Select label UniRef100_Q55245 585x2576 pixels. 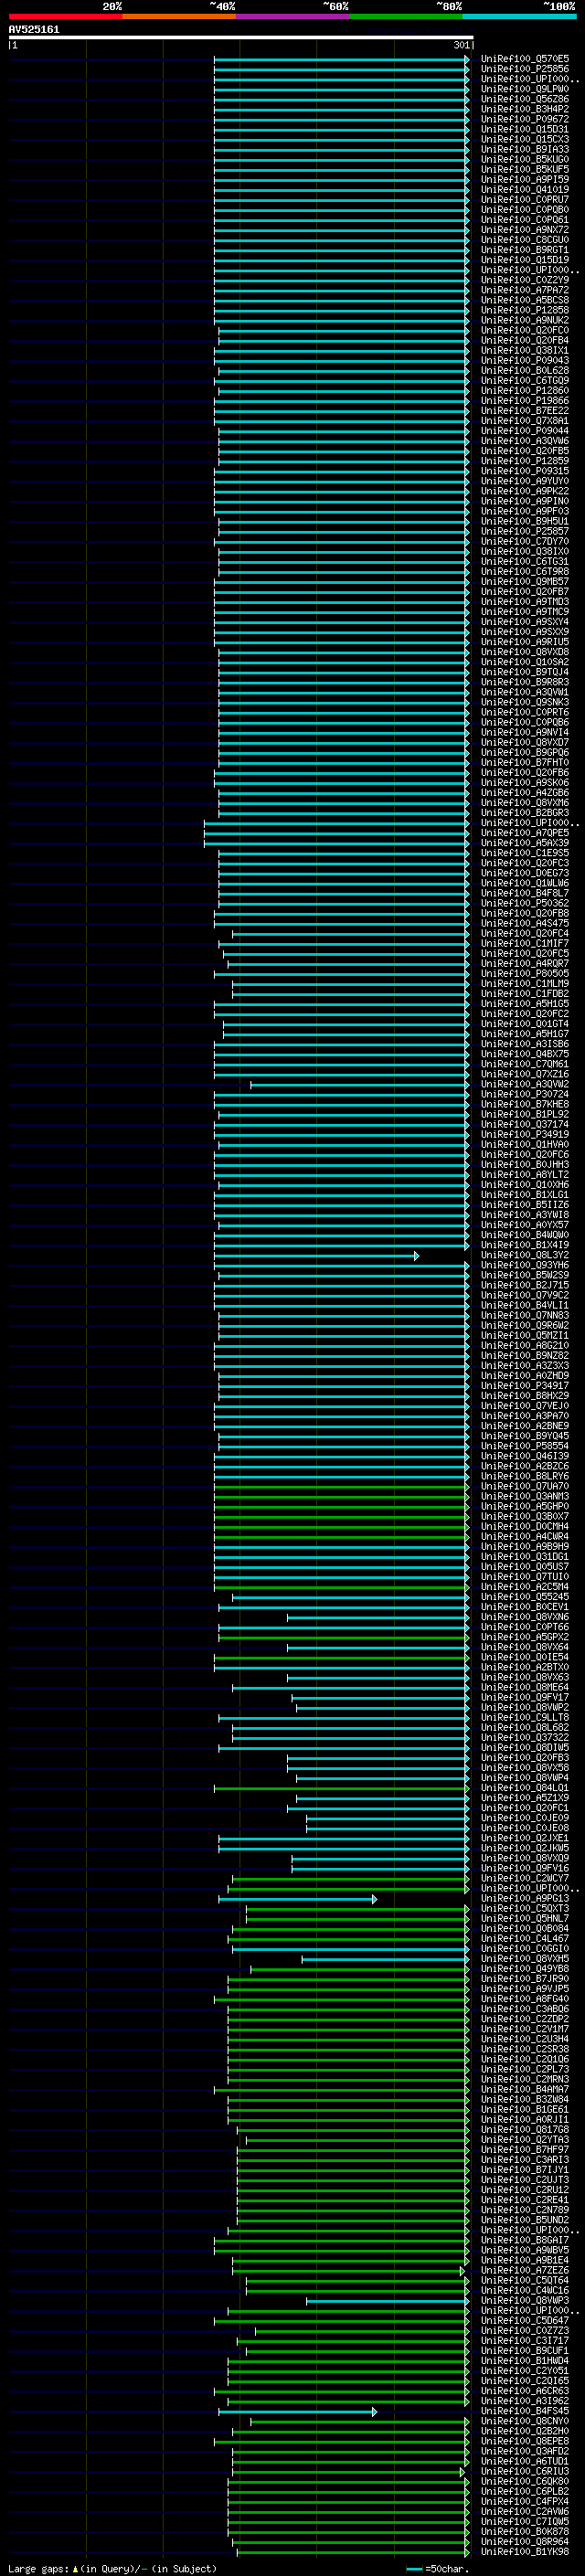point(524,1596)
